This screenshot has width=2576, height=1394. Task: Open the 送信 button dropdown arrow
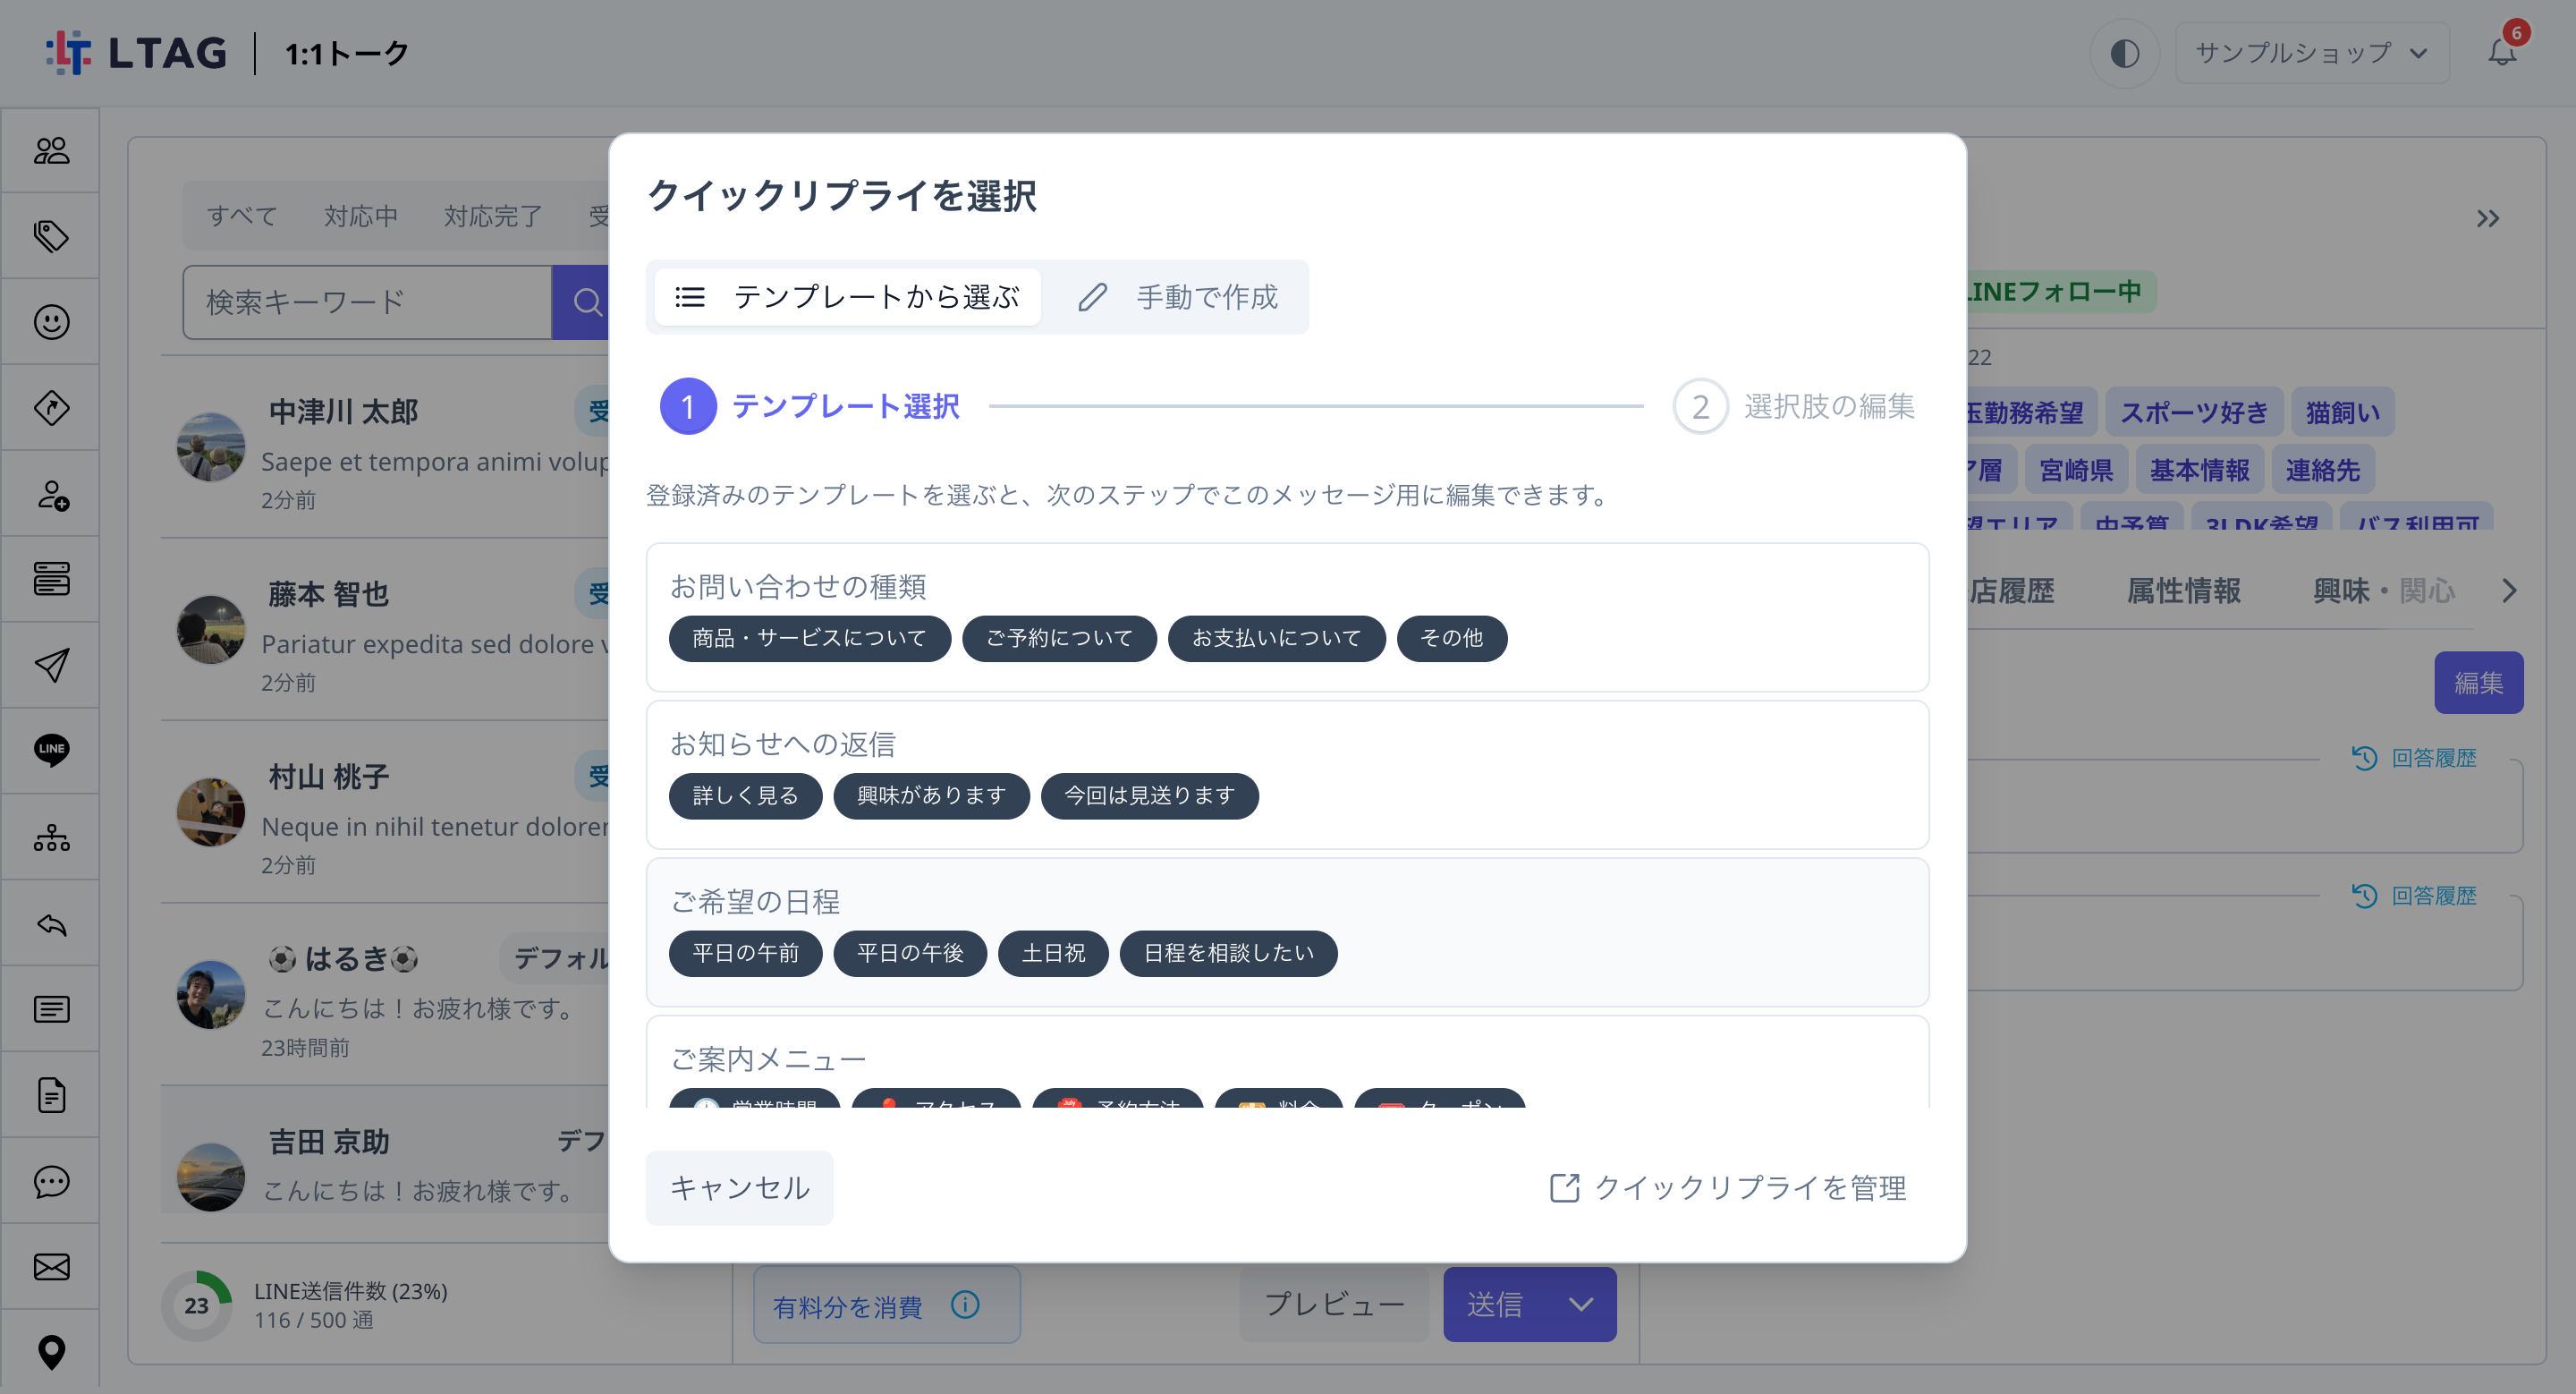1580,1304
